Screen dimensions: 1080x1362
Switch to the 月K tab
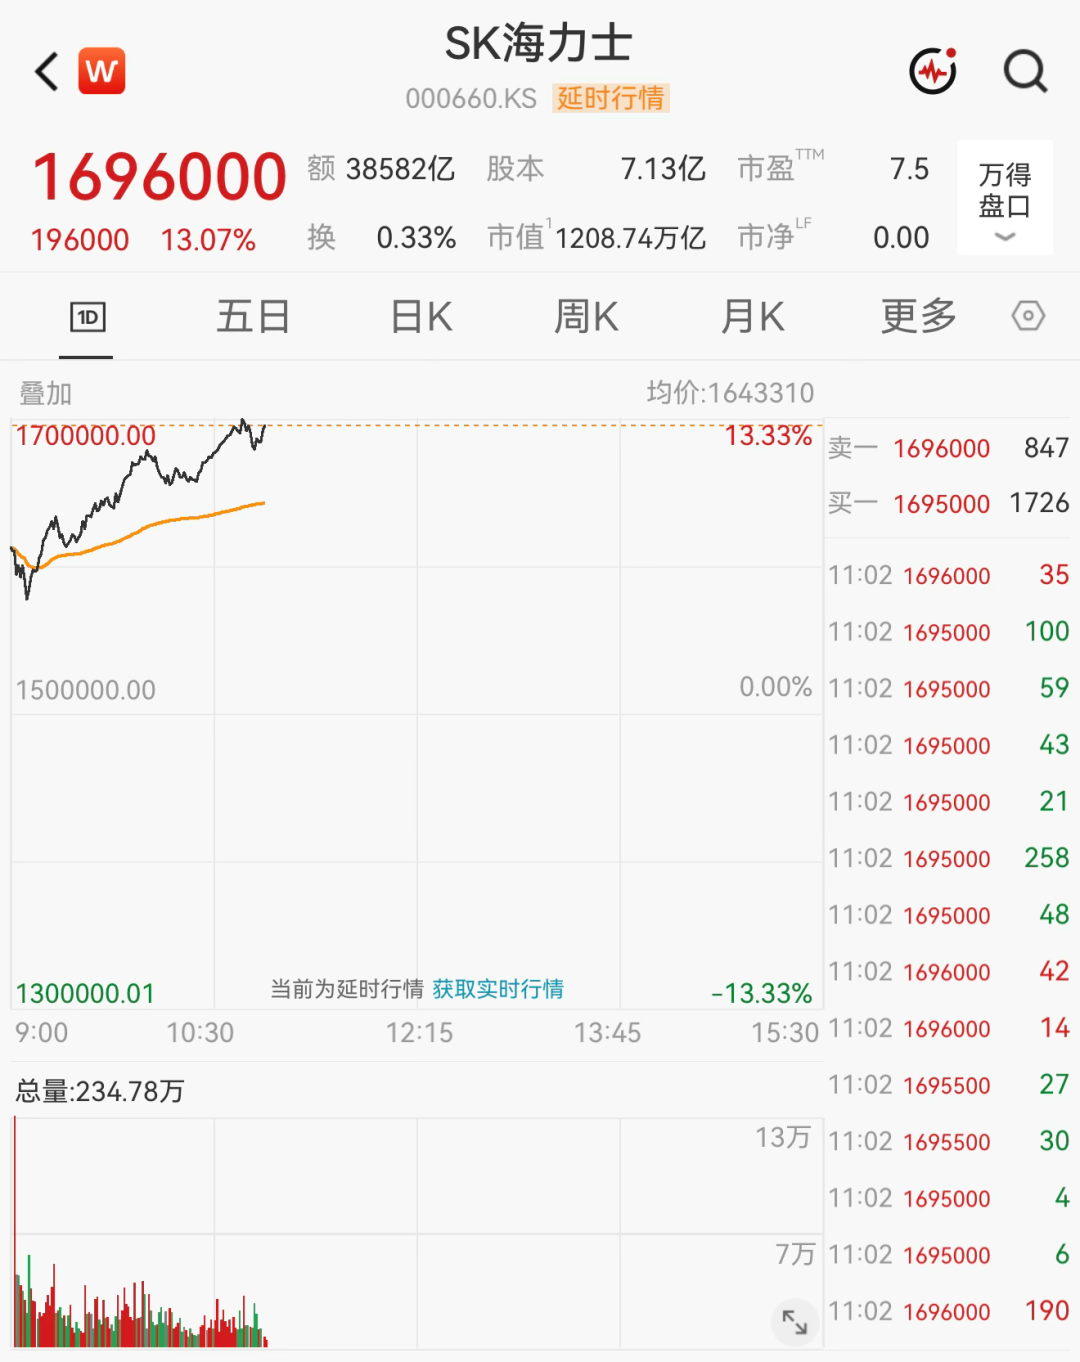tap(753, 317)
